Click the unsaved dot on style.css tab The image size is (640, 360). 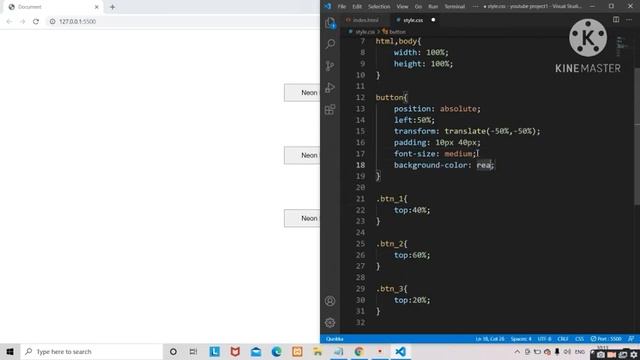[x=433, y=20]
